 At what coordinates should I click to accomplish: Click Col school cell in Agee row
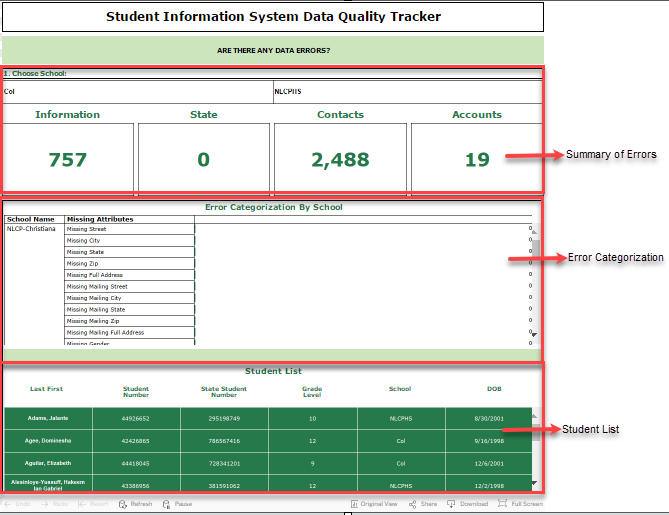pos(401,441)
